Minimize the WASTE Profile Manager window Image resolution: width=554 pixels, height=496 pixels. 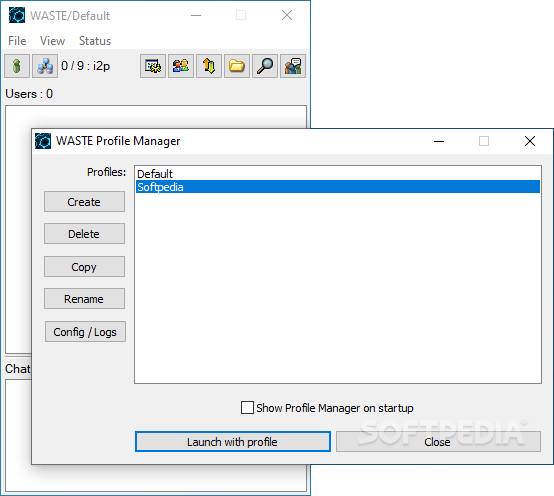[439, 141]
